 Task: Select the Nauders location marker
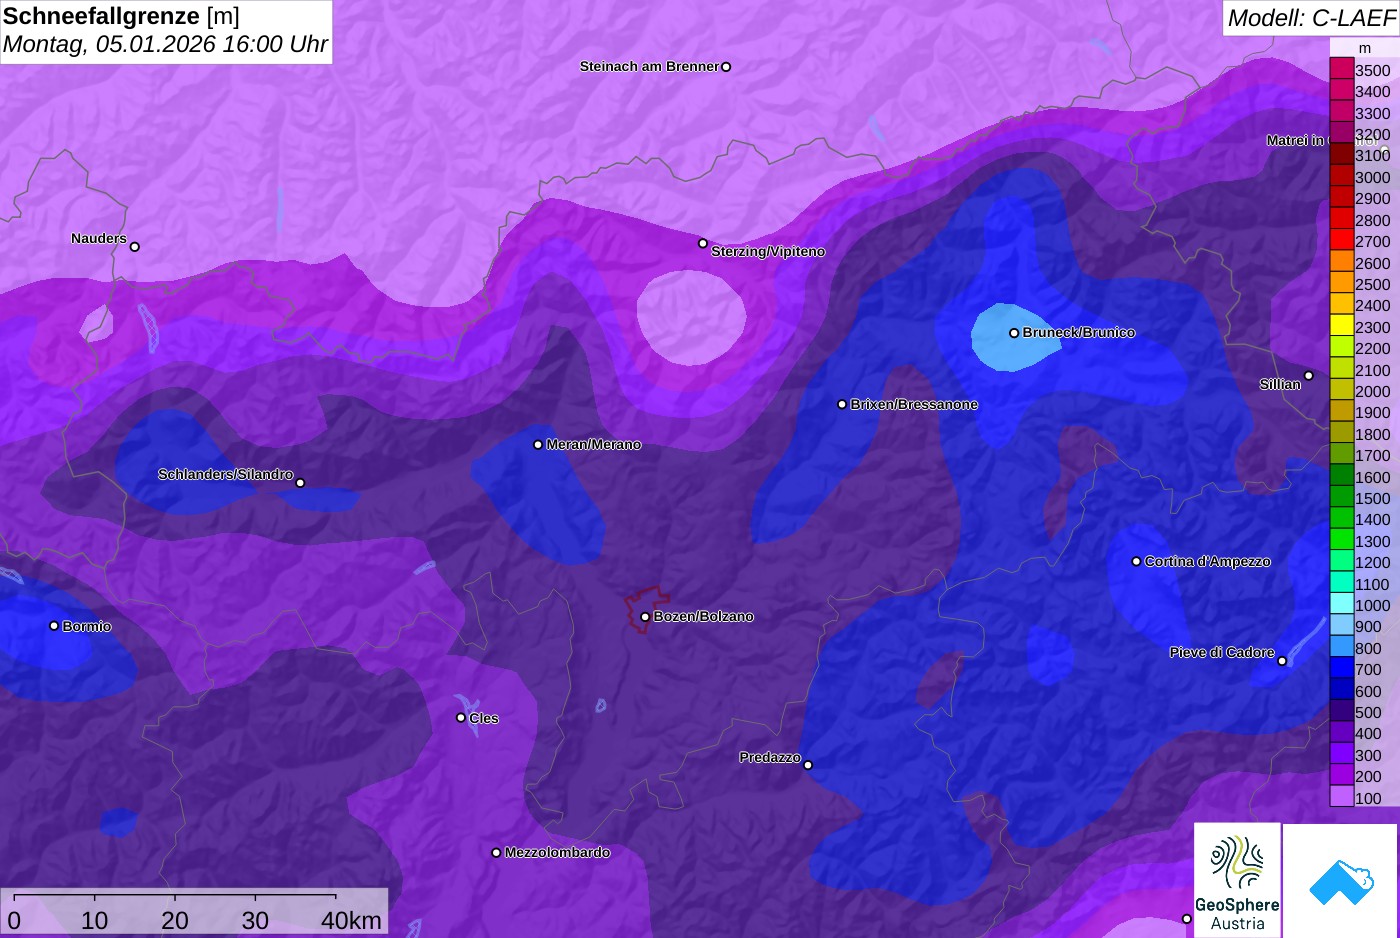tap(135, 247)
